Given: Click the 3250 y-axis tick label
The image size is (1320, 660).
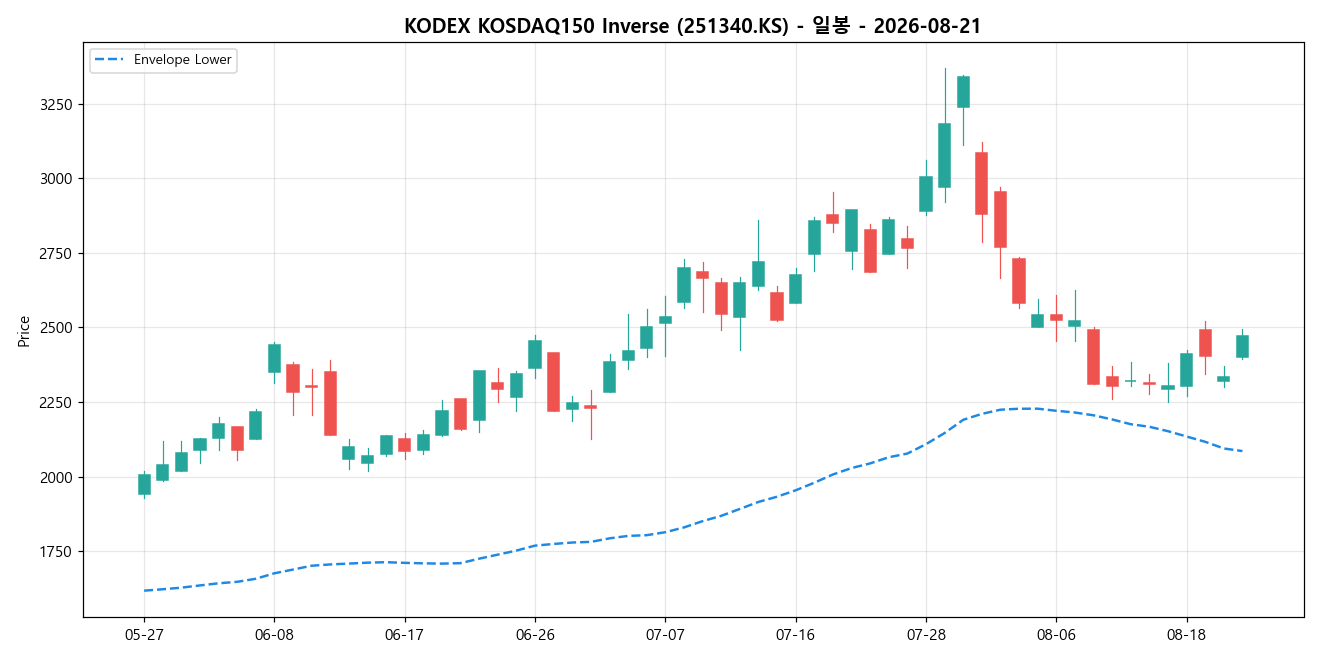Looking at the screenshot, I should (56, 104).
